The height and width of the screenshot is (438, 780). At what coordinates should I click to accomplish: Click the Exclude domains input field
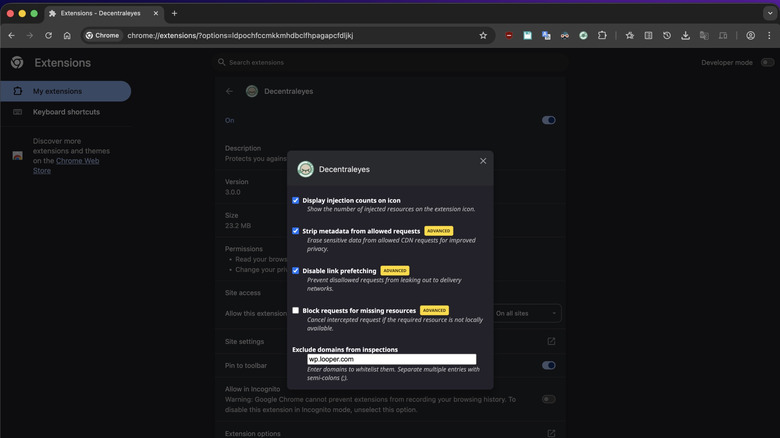(x=391, y=359)
